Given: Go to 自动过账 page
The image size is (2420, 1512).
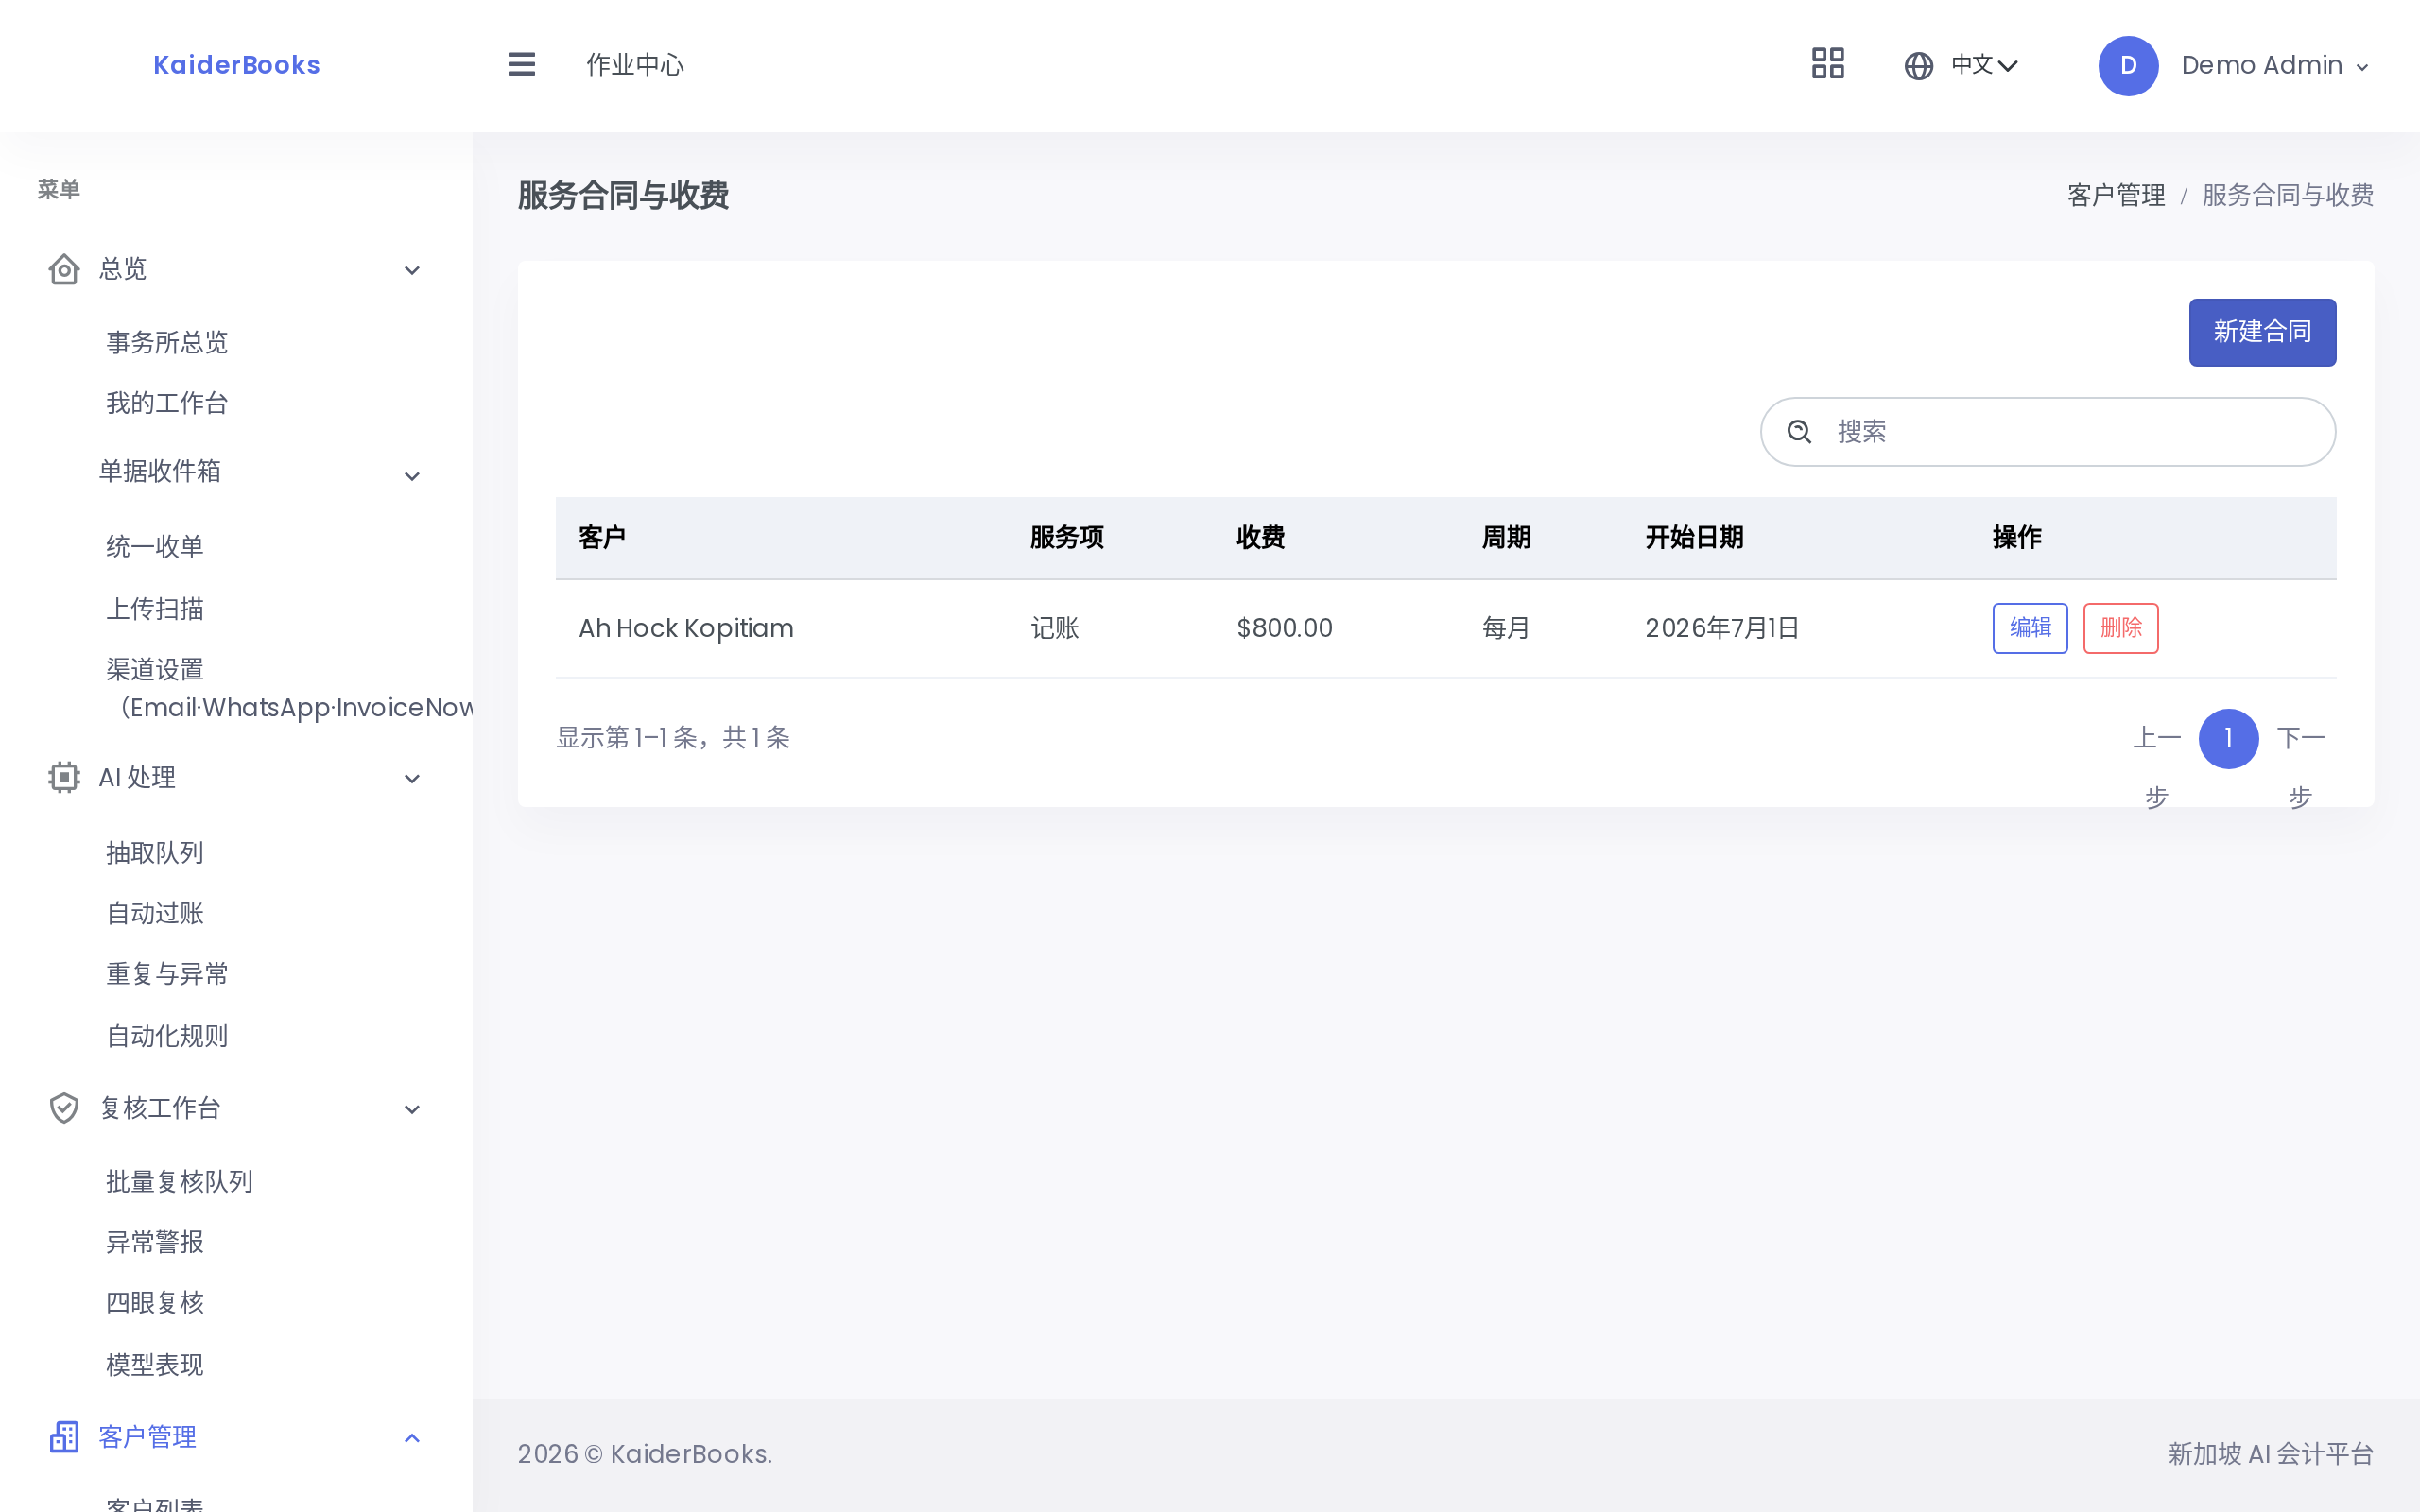Looking at the screenshot, I should pyautogui.click(x=155, y=913).
